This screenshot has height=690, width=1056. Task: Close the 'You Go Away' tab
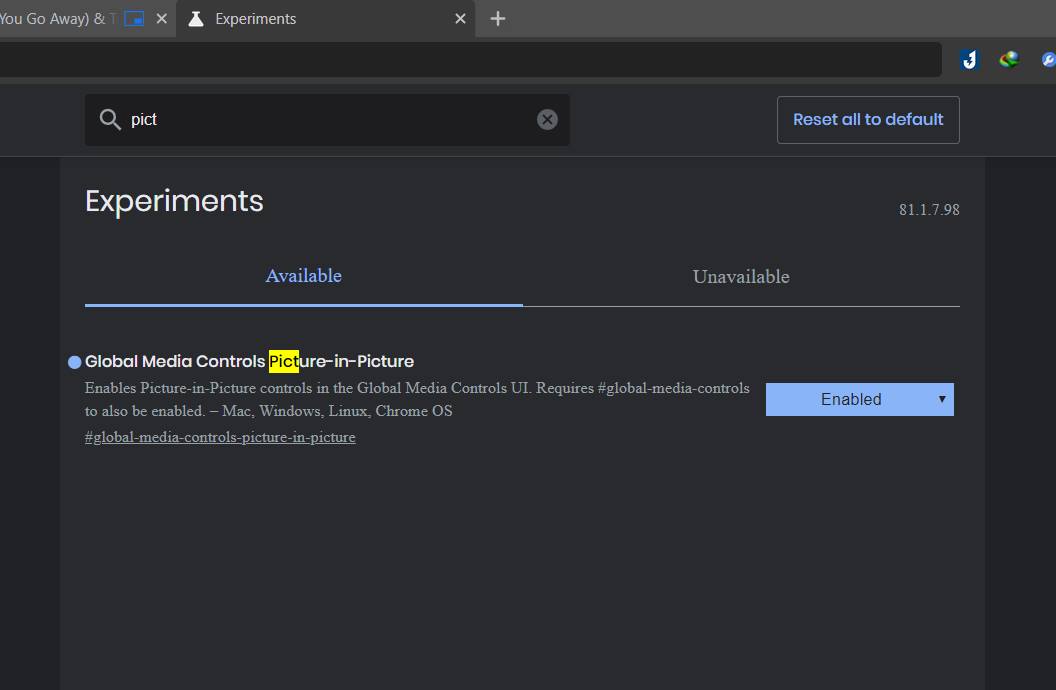coord(162,19)
